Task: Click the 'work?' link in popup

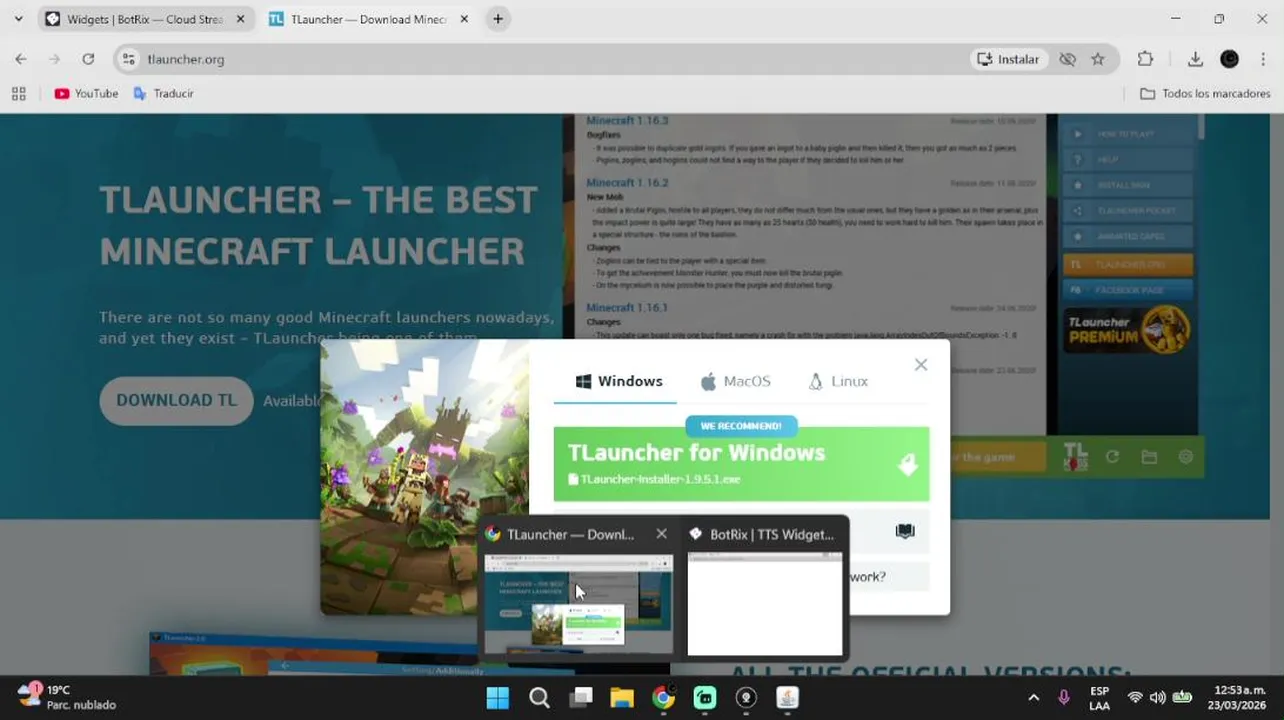Action: click(x=867, y=577)
